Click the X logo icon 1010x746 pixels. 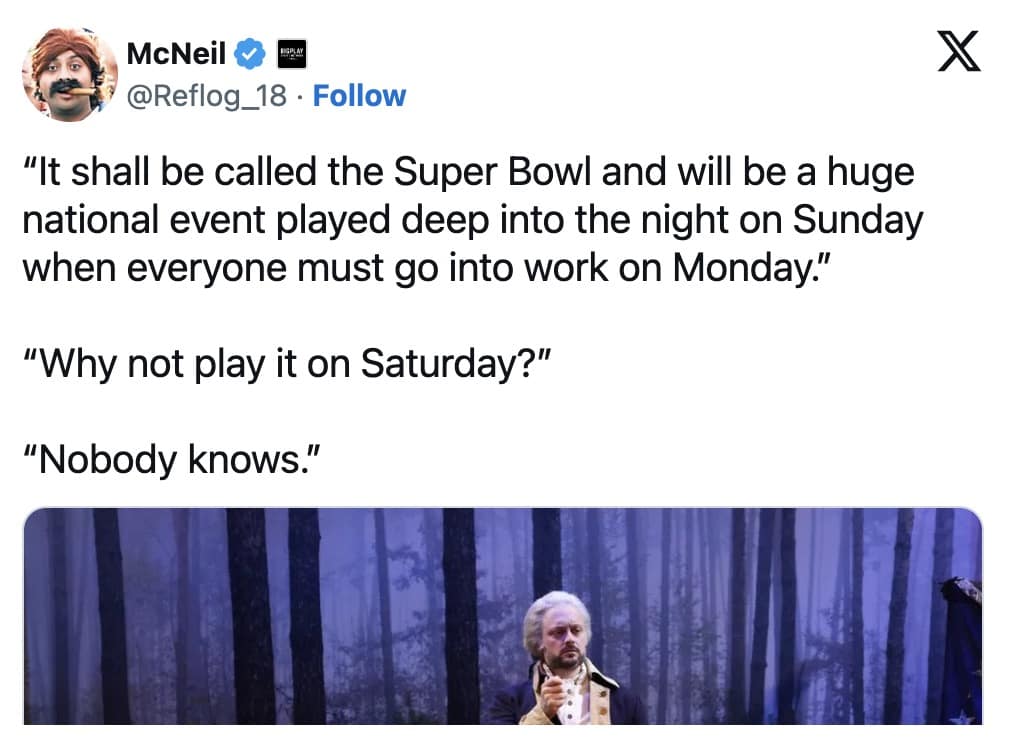(x=958, y=53)
